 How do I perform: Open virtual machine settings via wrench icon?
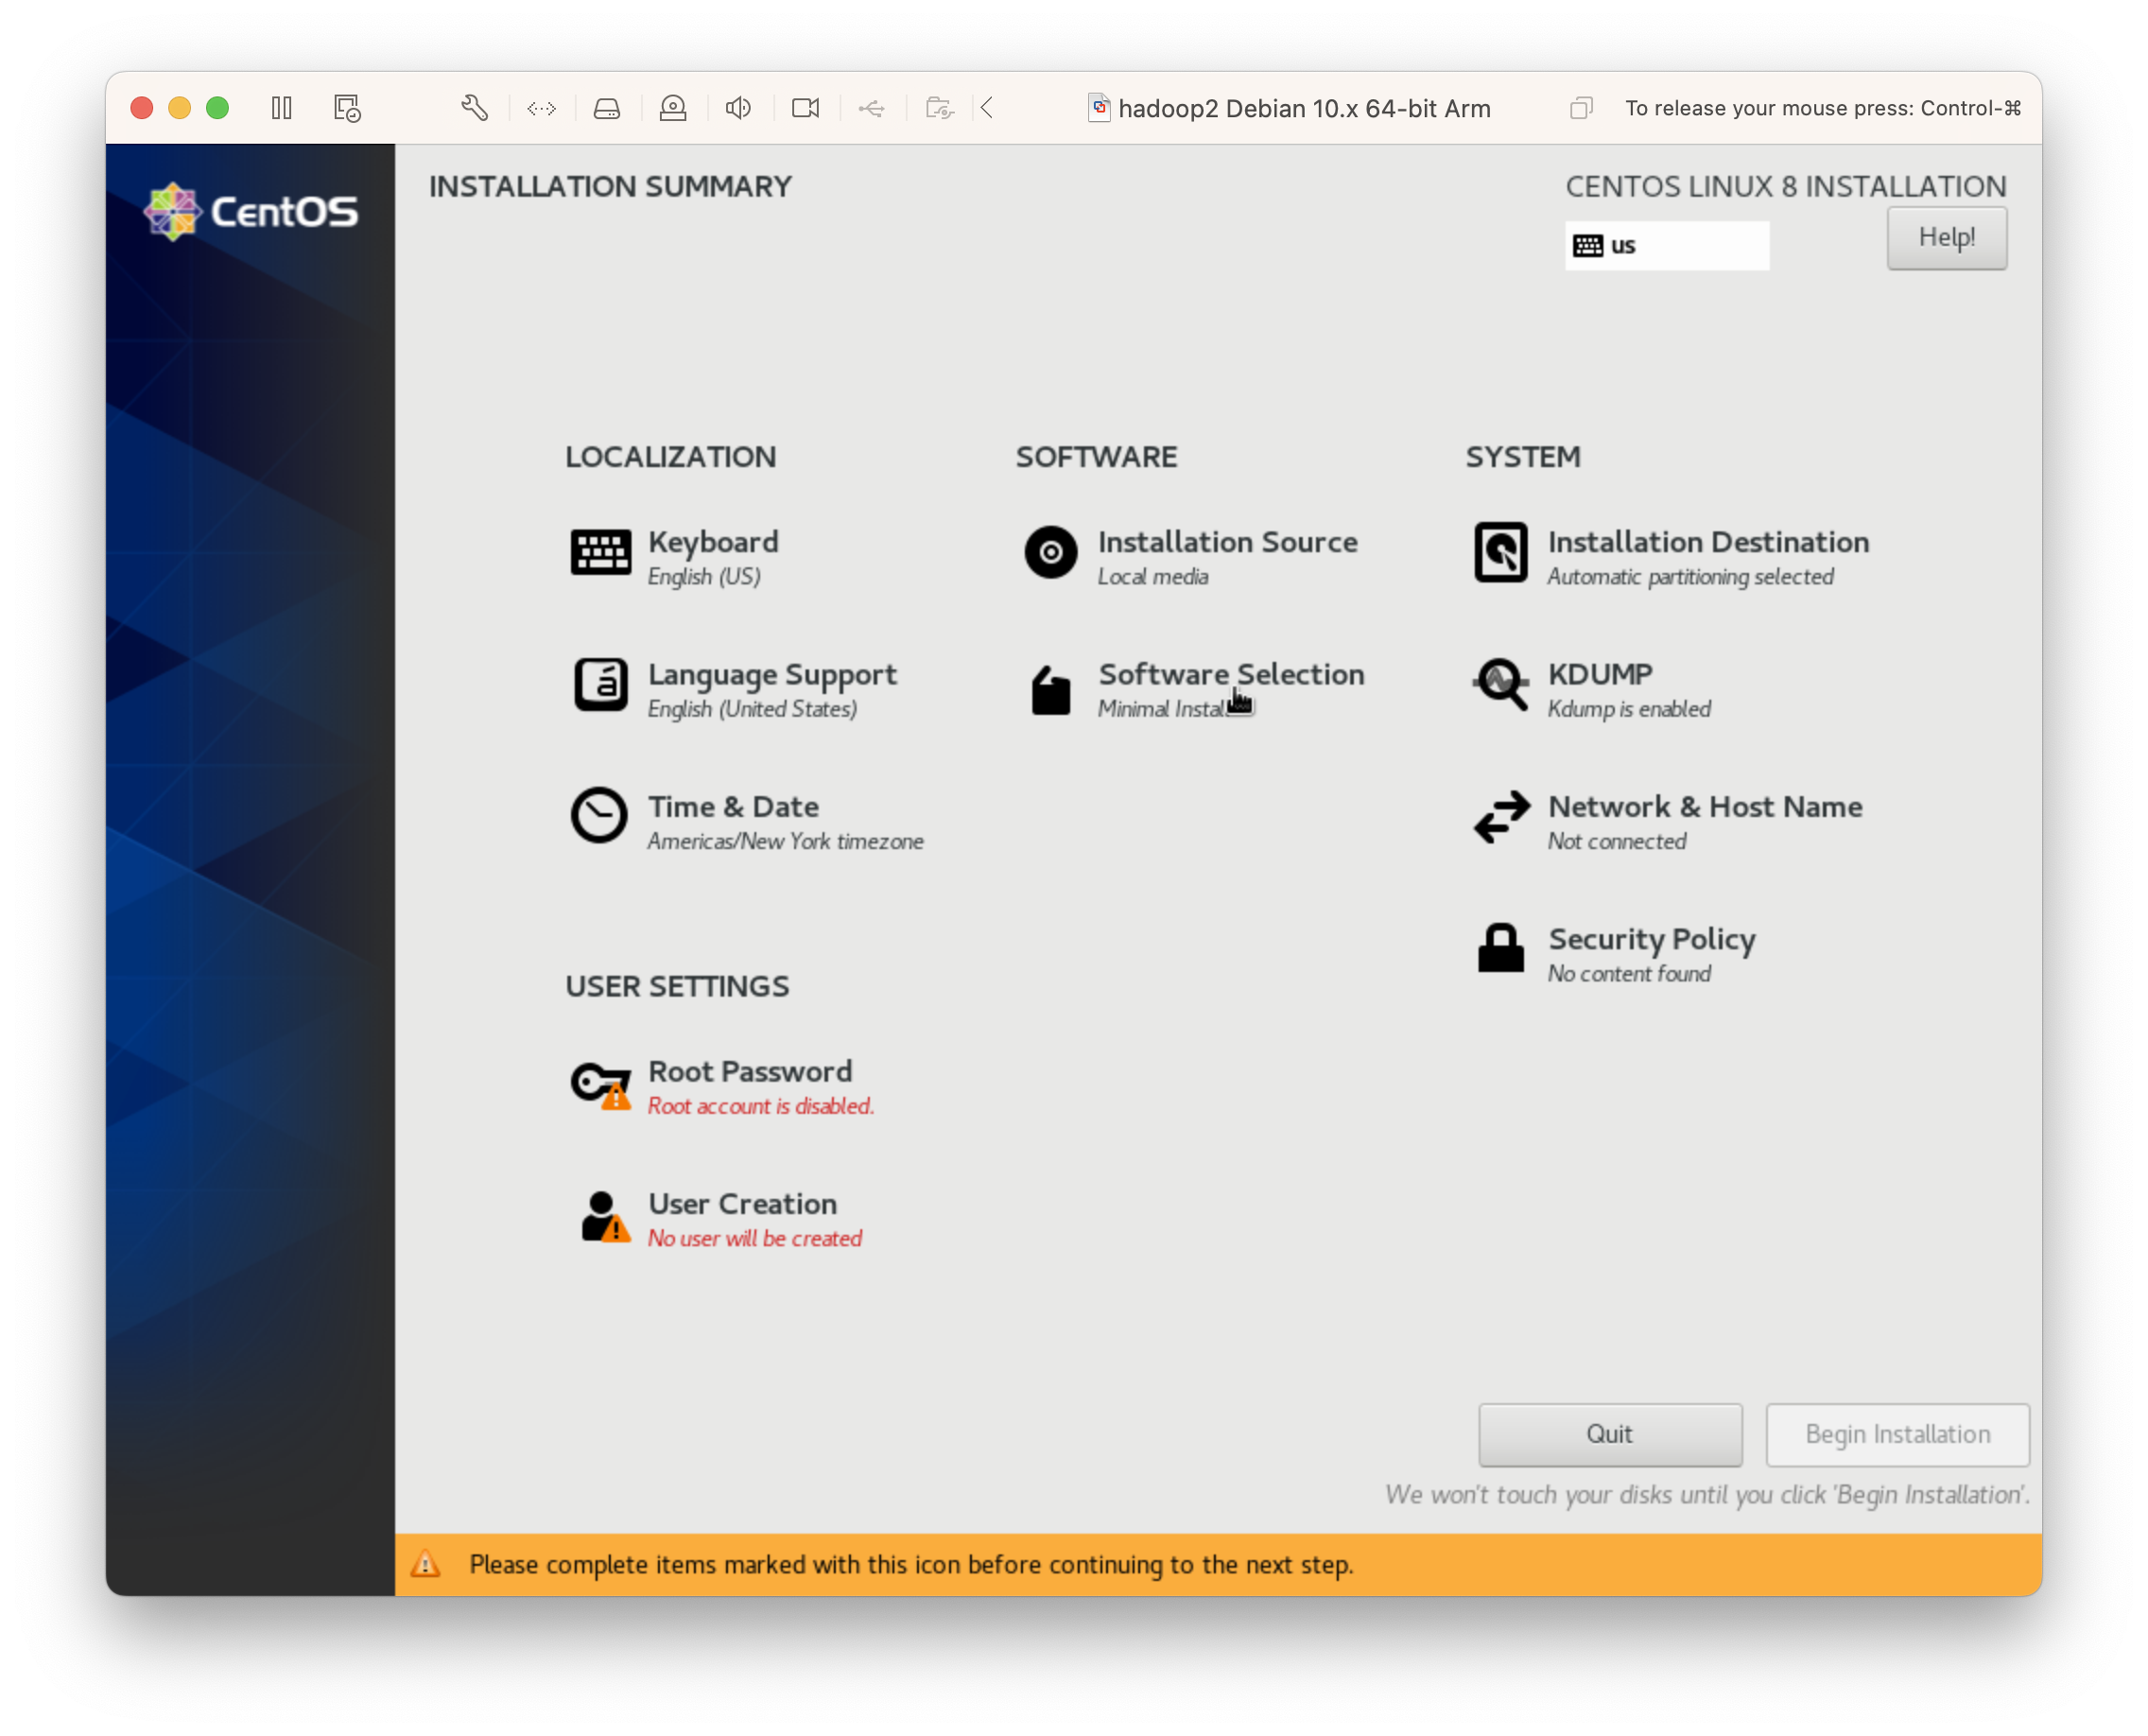[475, 107]
